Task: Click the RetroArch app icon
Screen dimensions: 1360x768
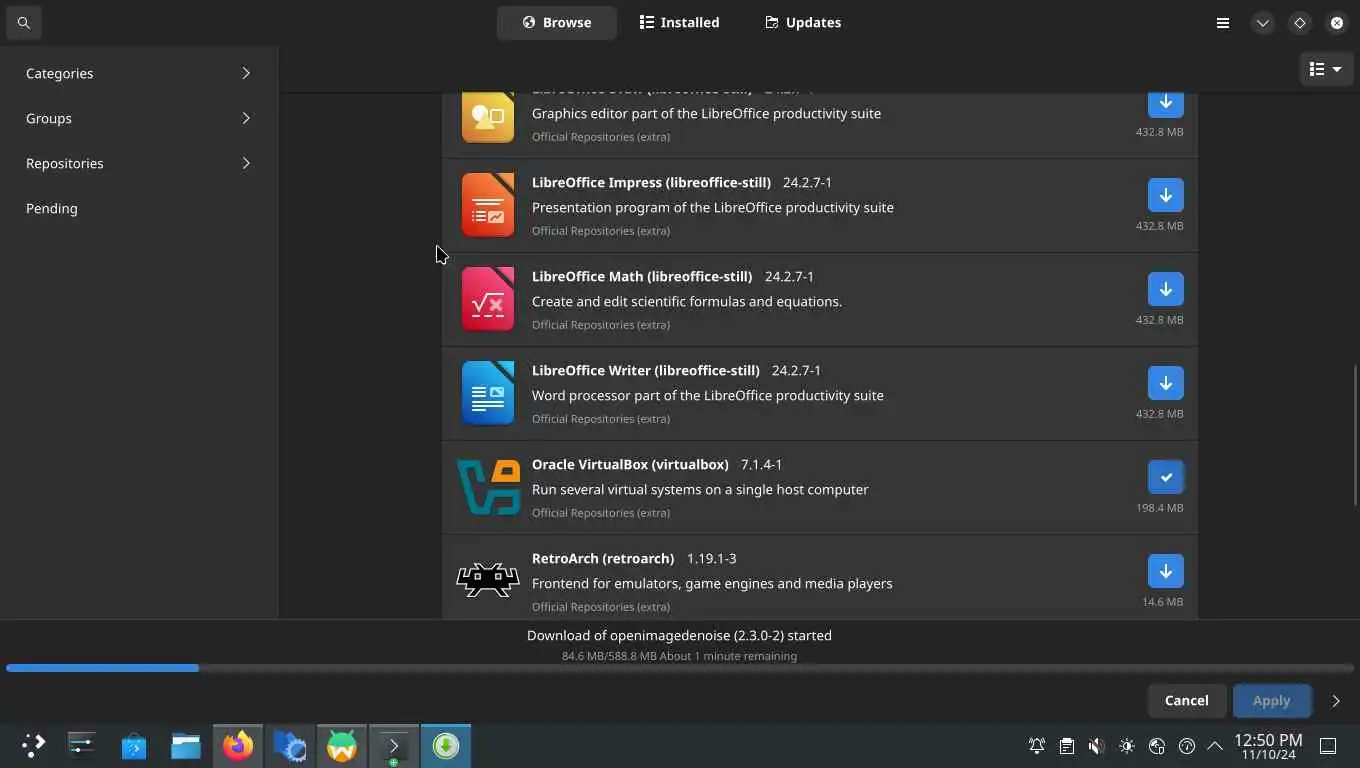Action: [x=488, y=580]
